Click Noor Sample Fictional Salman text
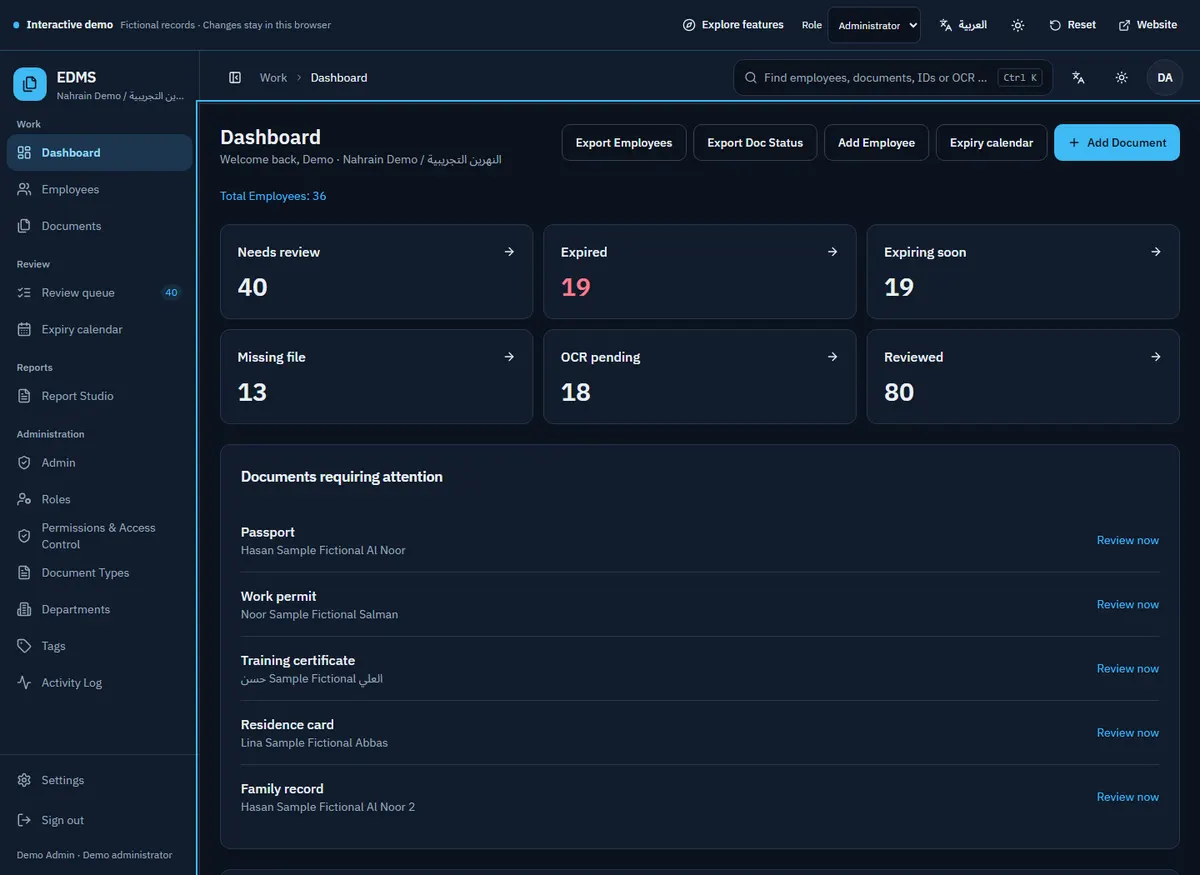Image resolution: width=1200 pixels, height=875 pixels. tap(319, 615)
